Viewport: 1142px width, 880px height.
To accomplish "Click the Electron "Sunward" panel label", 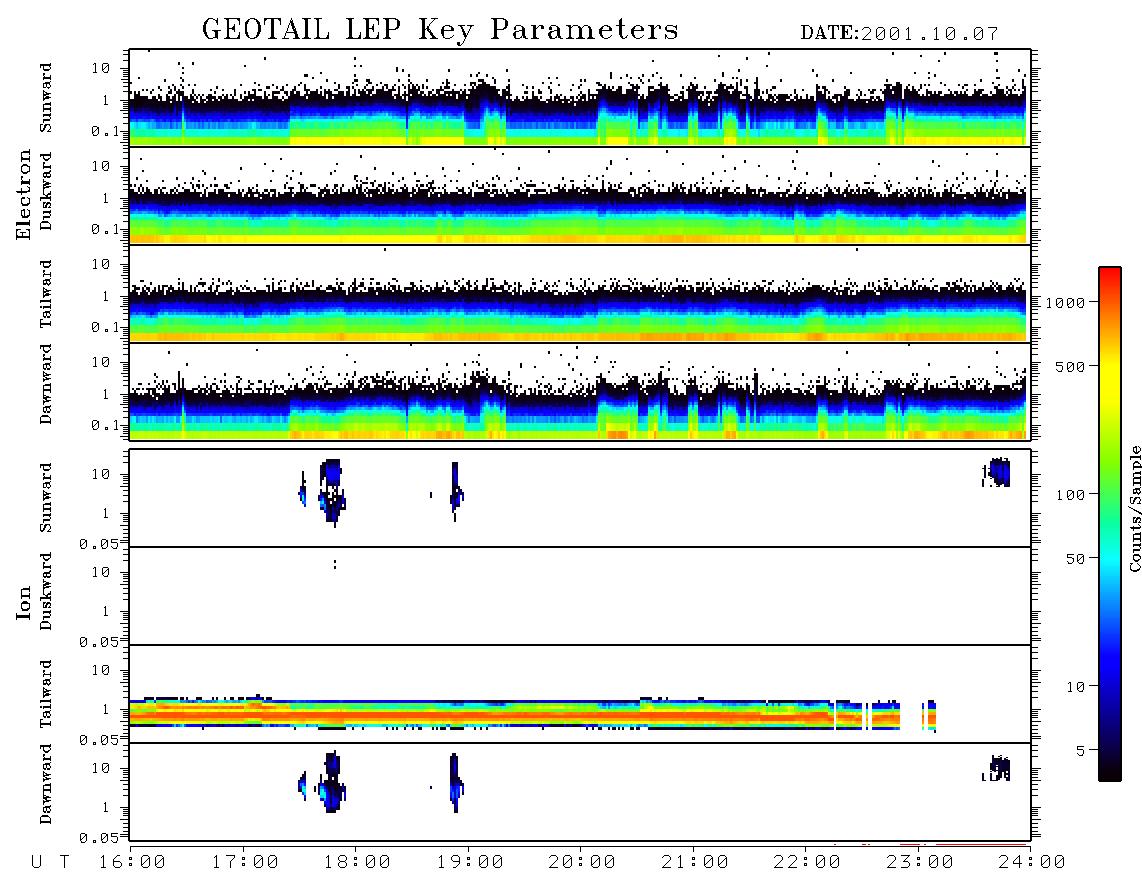I will tap(46, 98).
